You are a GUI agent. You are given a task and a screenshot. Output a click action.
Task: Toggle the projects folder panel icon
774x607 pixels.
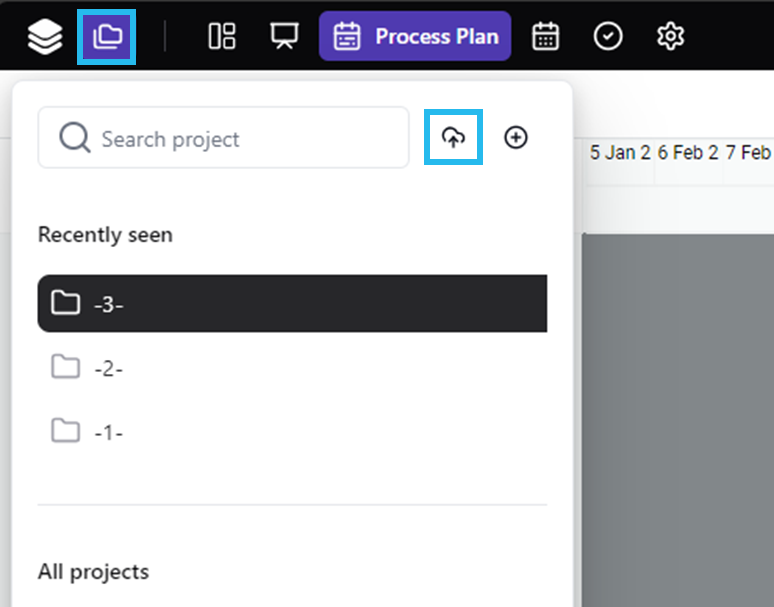tap(106, 37)
